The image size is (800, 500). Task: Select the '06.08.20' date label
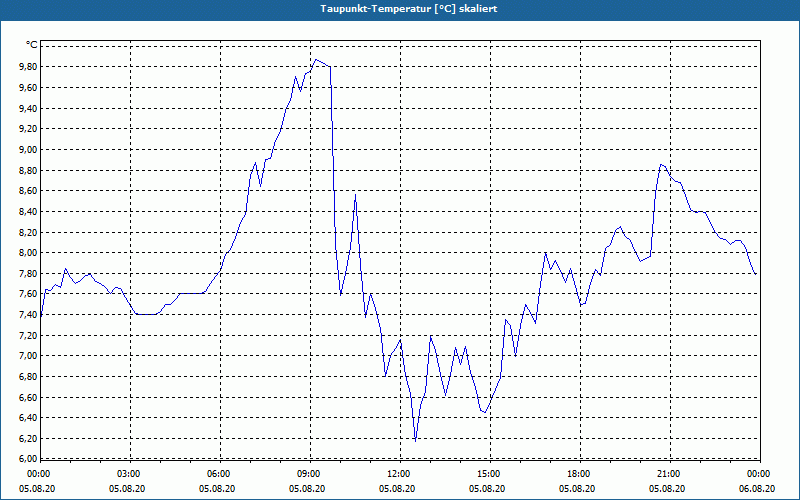pyautogui.click(x=758, y=489)
